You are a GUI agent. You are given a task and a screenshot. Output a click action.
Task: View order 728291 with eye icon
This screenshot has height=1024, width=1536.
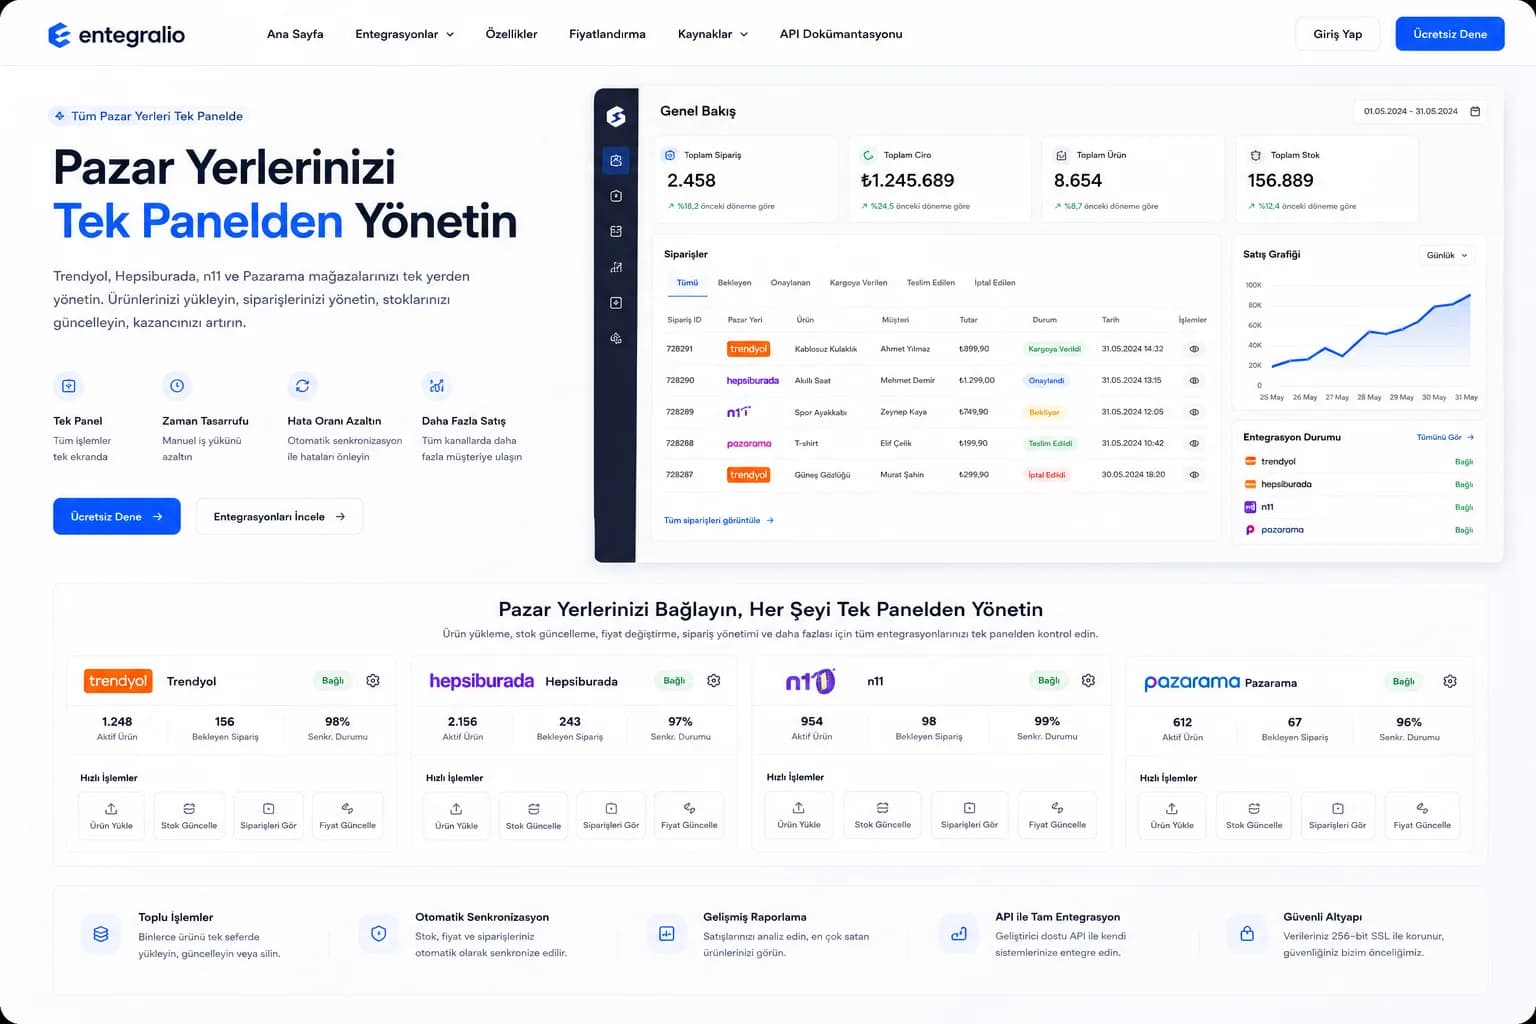click(x=1194, y=349)
